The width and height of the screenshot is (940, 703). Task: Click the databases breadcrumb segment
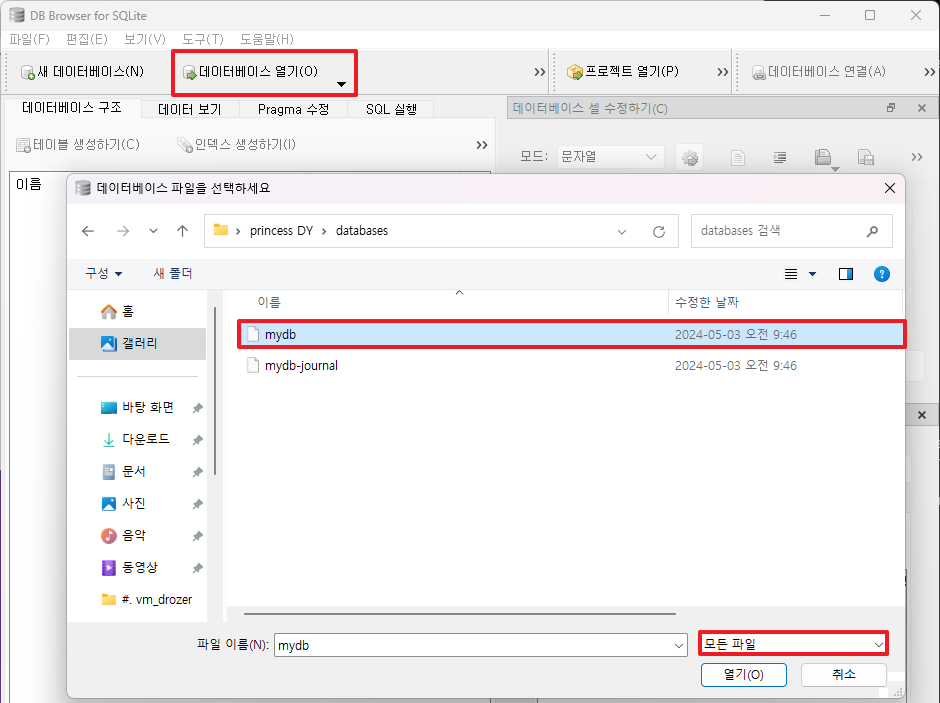click(361, 231)
